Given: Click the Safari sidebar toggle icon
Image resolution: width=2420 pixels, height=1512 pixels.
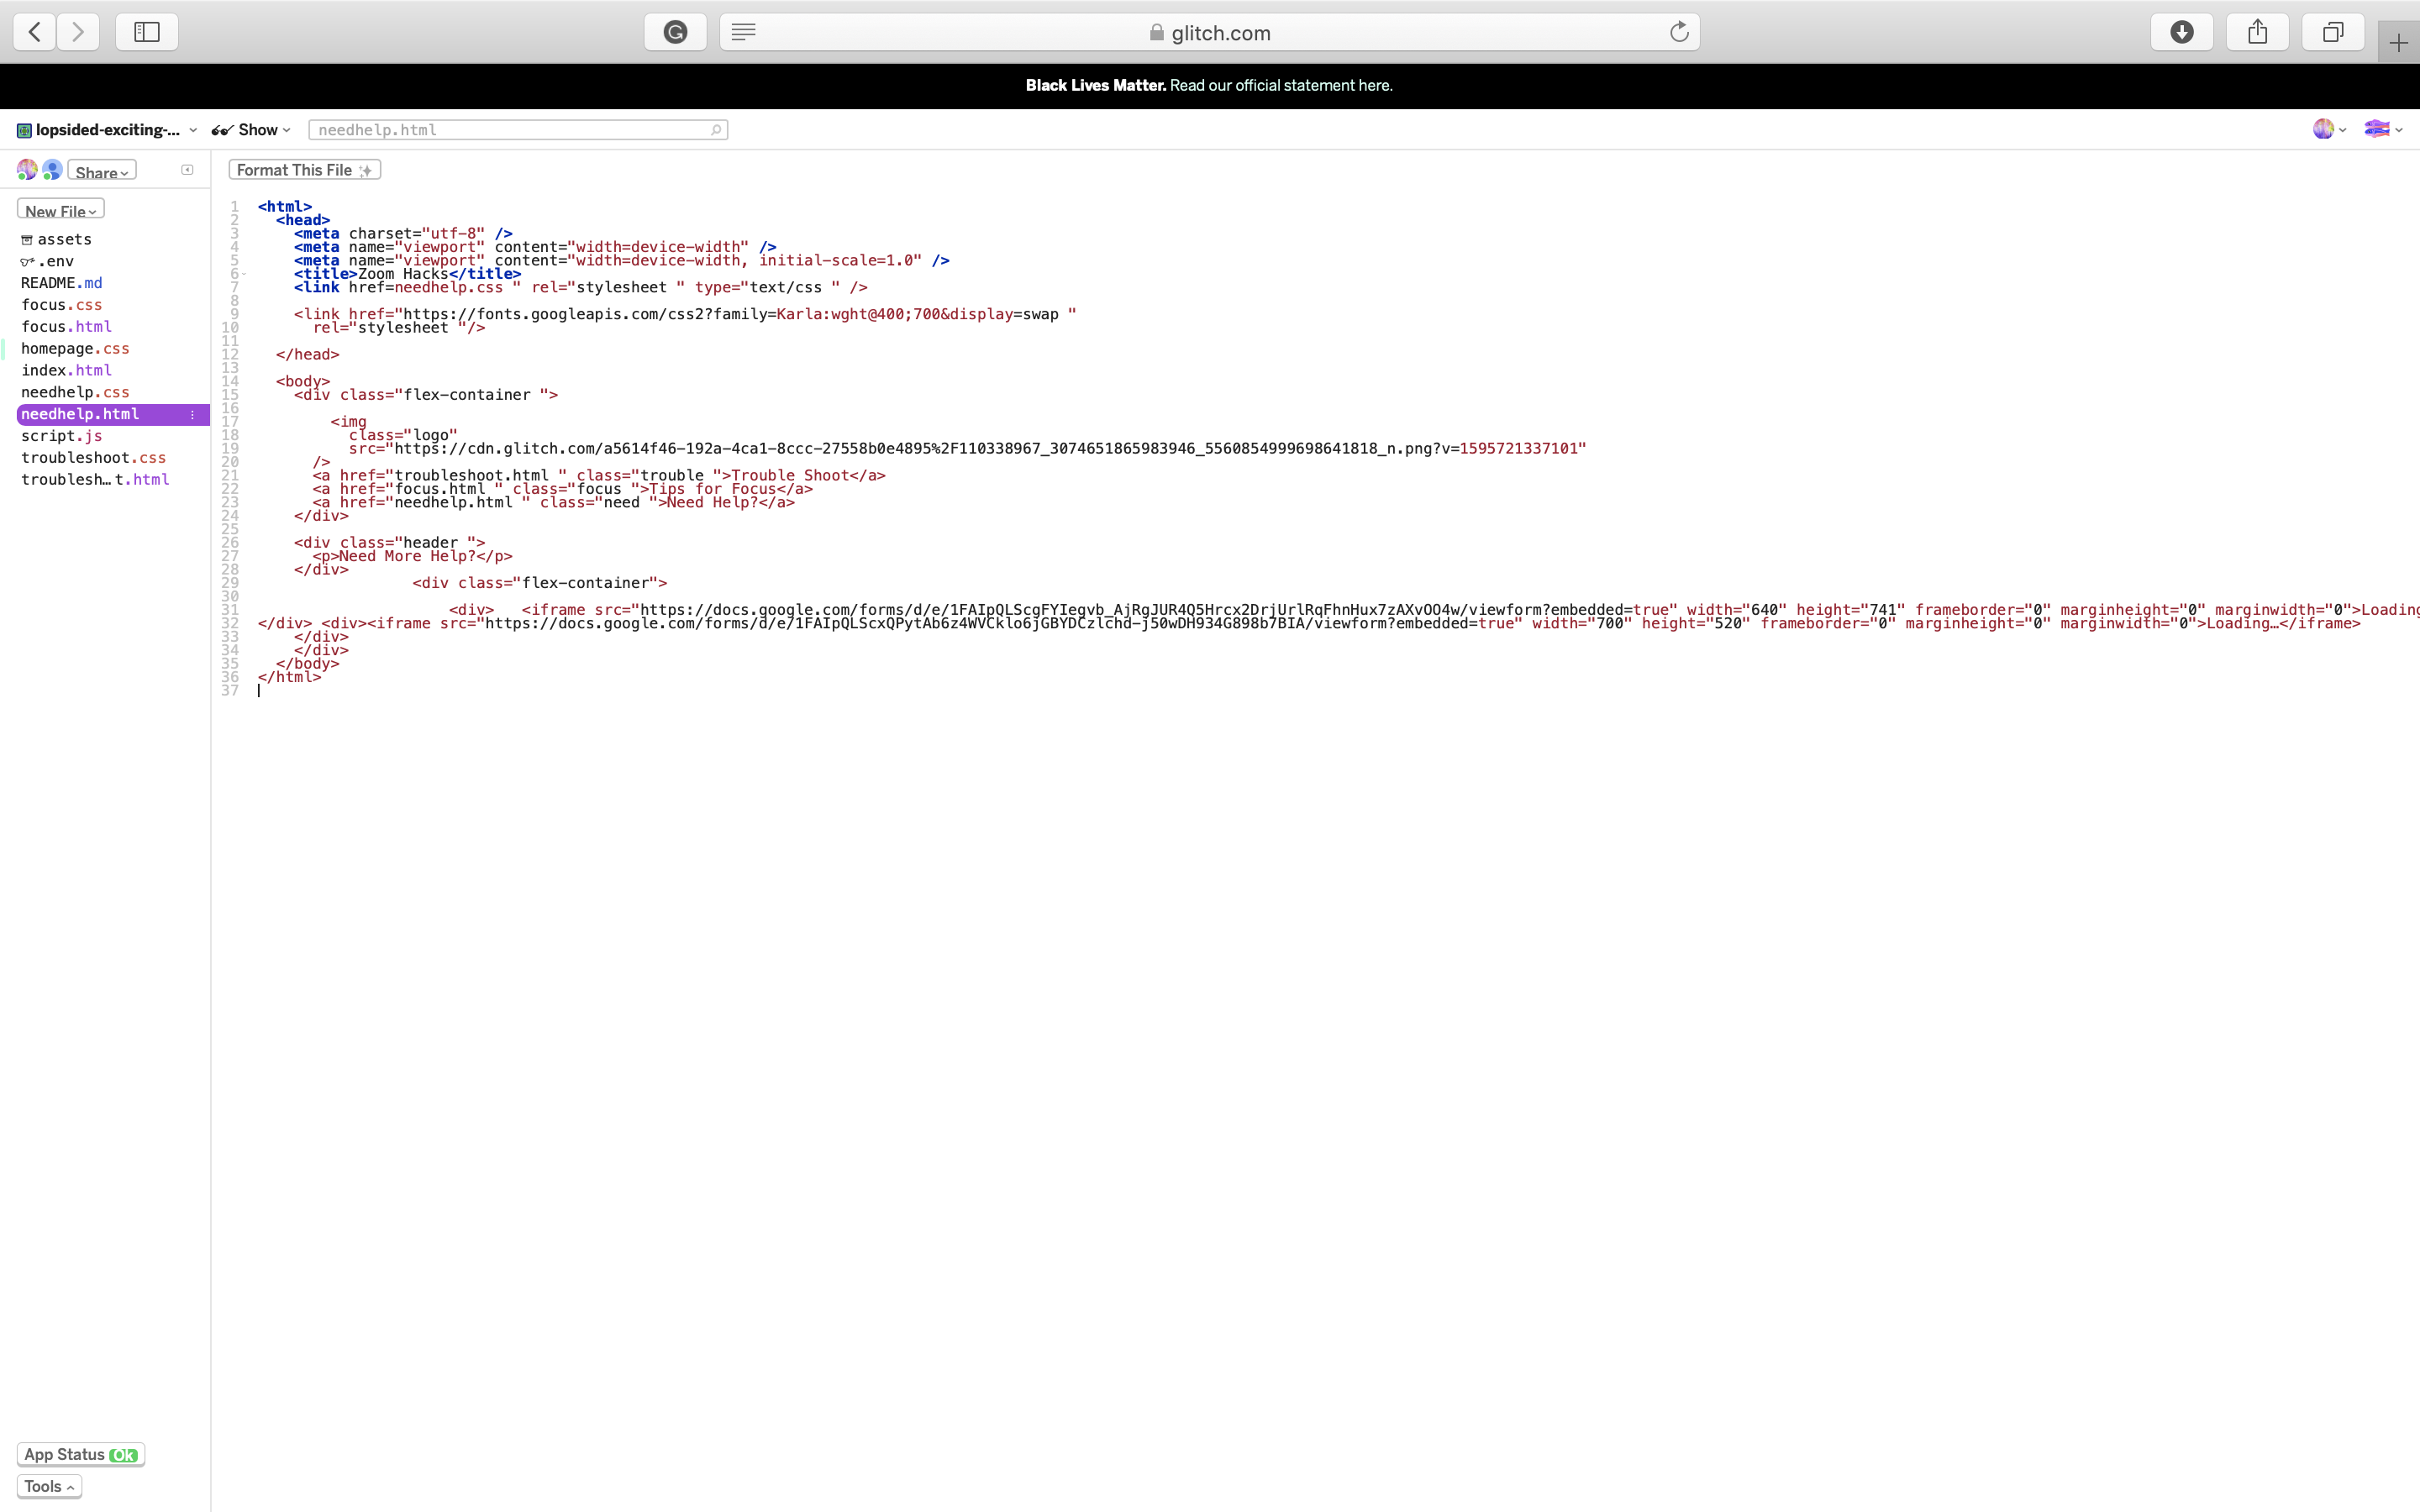Looking at the screenshot, I should pos(147,32).
